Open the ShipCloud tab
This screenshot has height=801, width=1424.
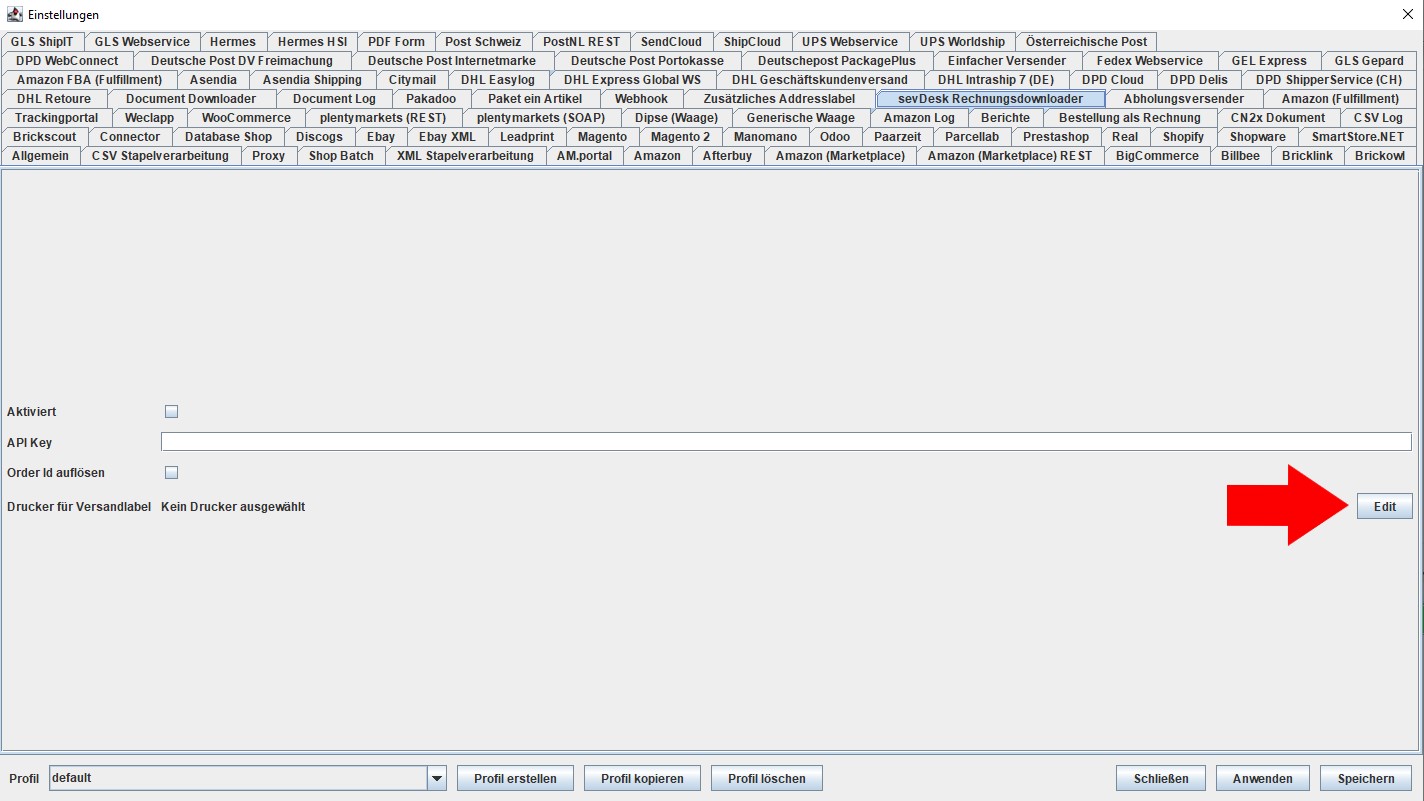pos(752,42)
